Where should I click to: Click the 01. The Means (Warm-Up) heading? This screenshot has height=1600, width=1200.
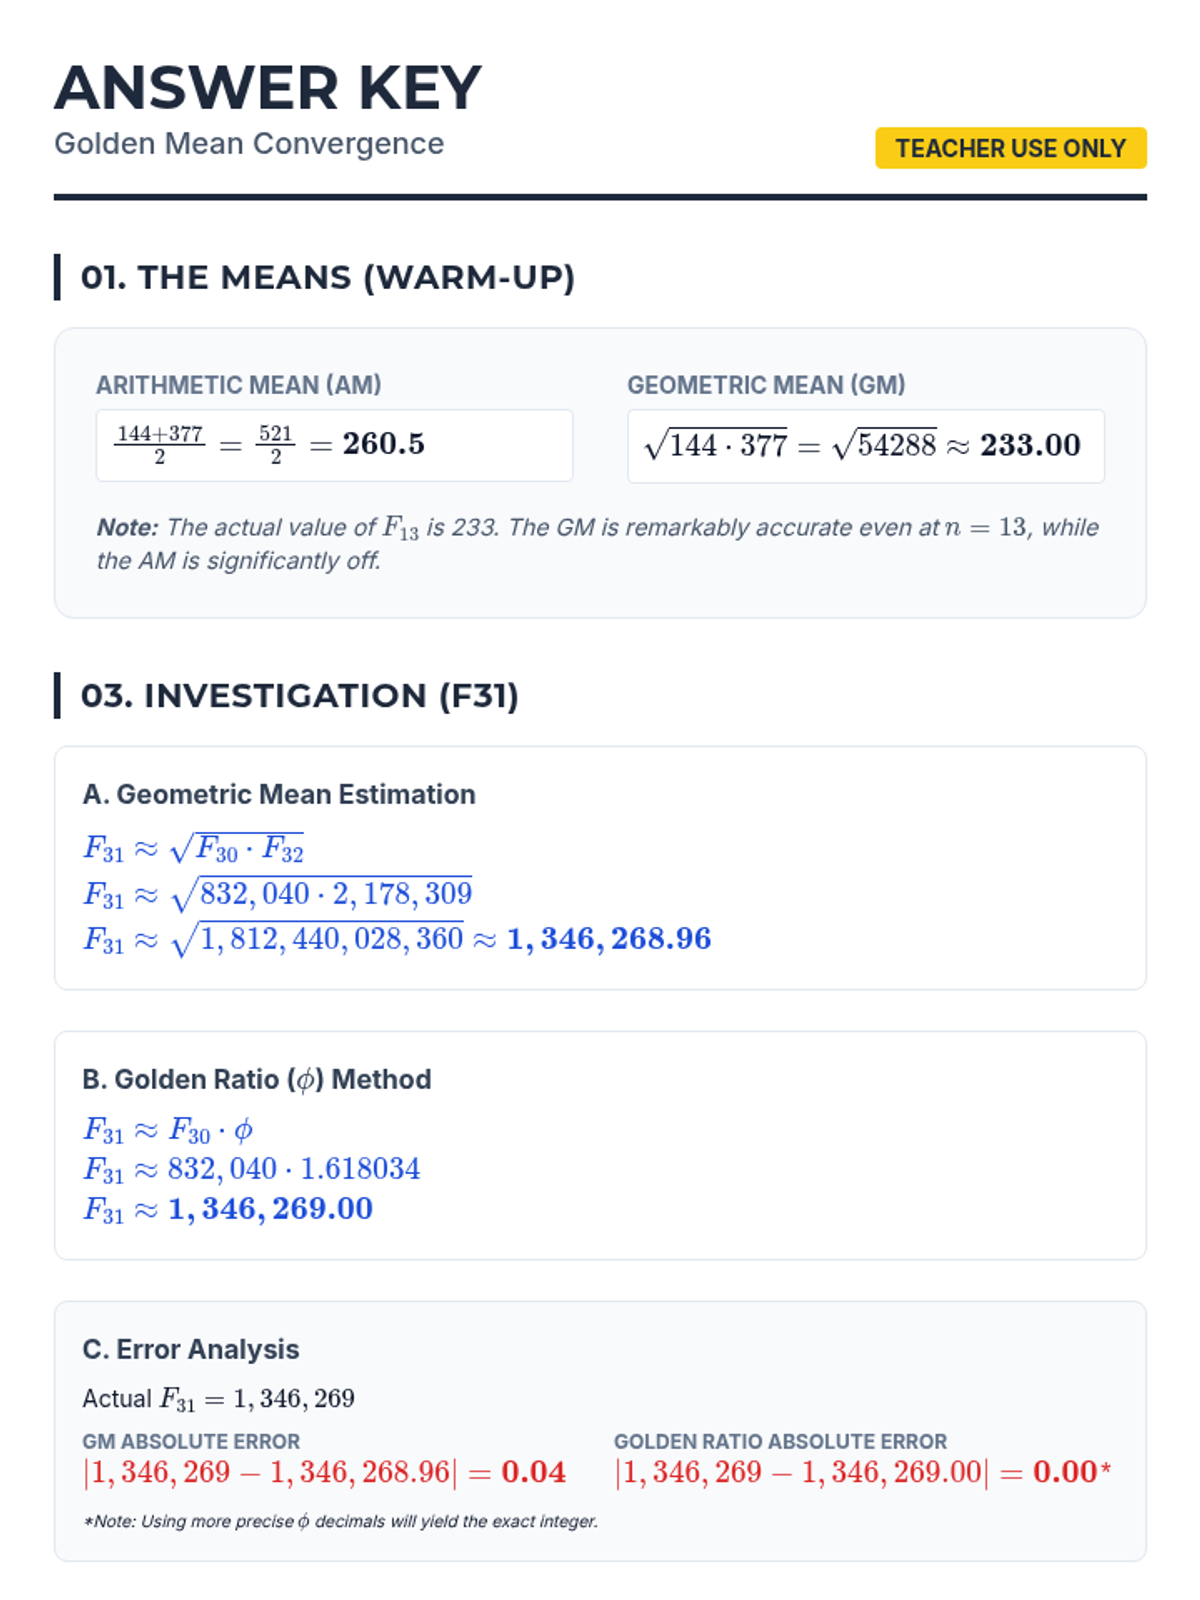pyautogui.click(x=328, y=277)
